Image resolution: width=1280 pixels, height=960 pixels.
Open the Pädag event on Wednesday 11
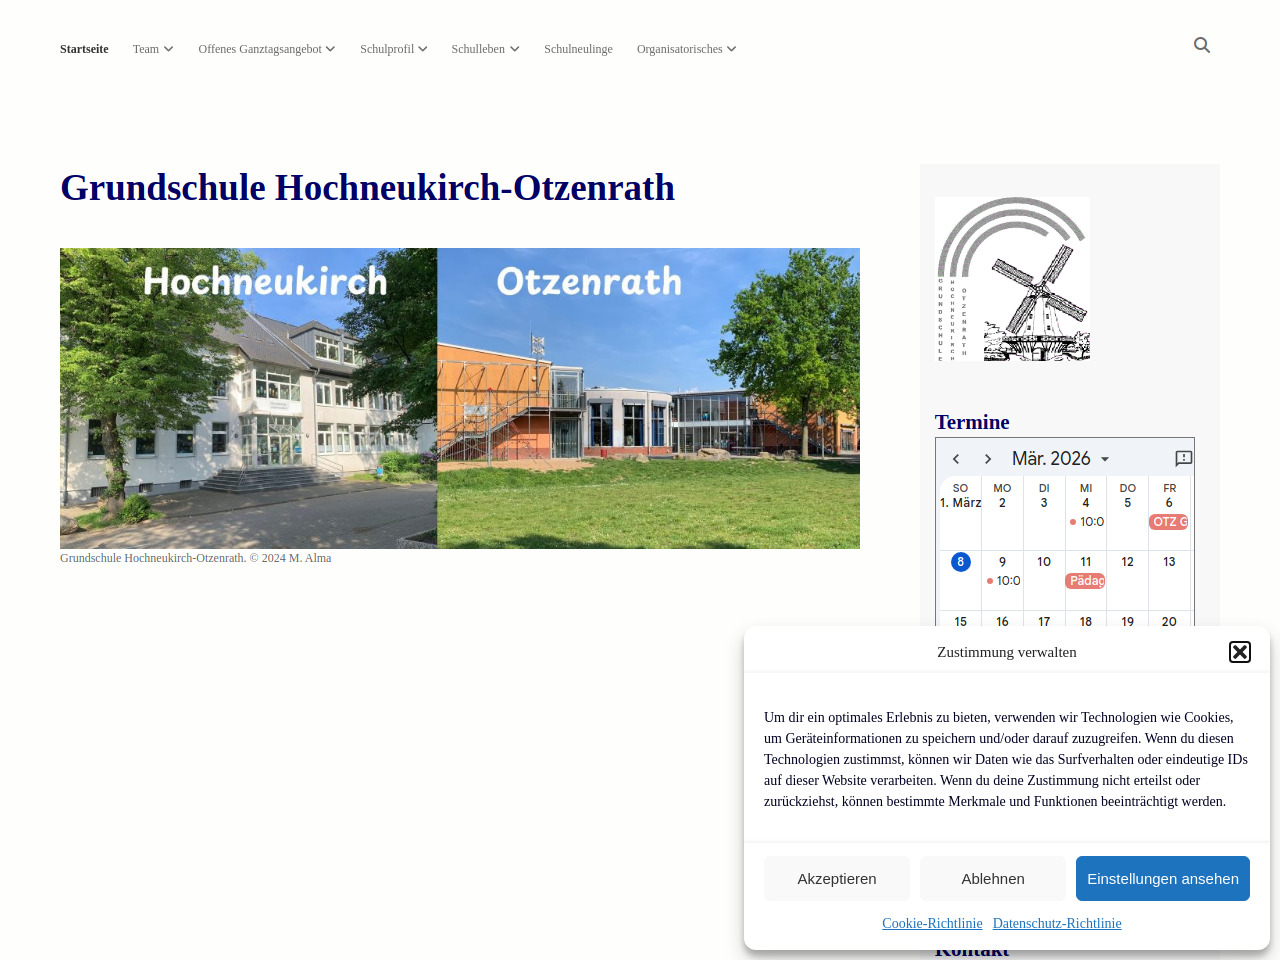click(1086, 581)
